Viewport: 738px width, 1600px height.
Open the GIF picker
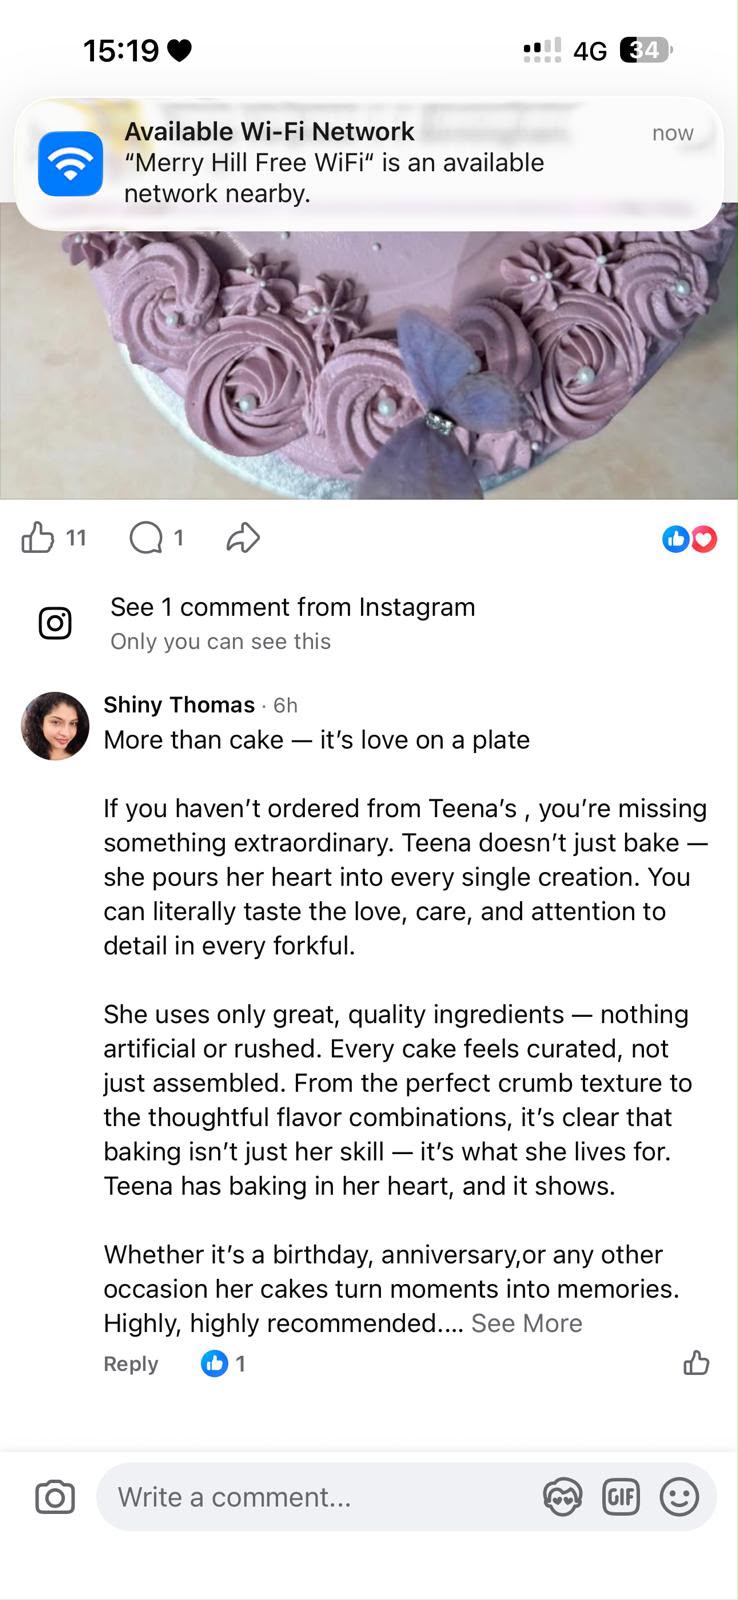(620, 1497)
